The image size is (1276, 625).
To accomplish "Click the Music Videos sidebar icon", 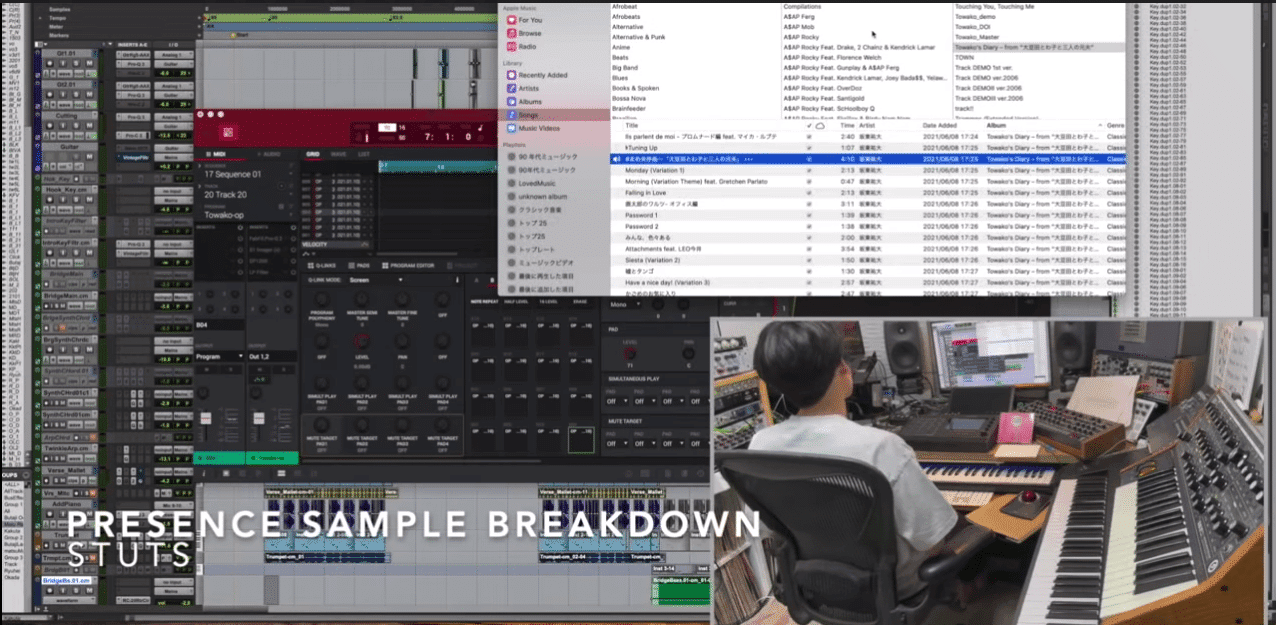I will click(x=510, y=128).
